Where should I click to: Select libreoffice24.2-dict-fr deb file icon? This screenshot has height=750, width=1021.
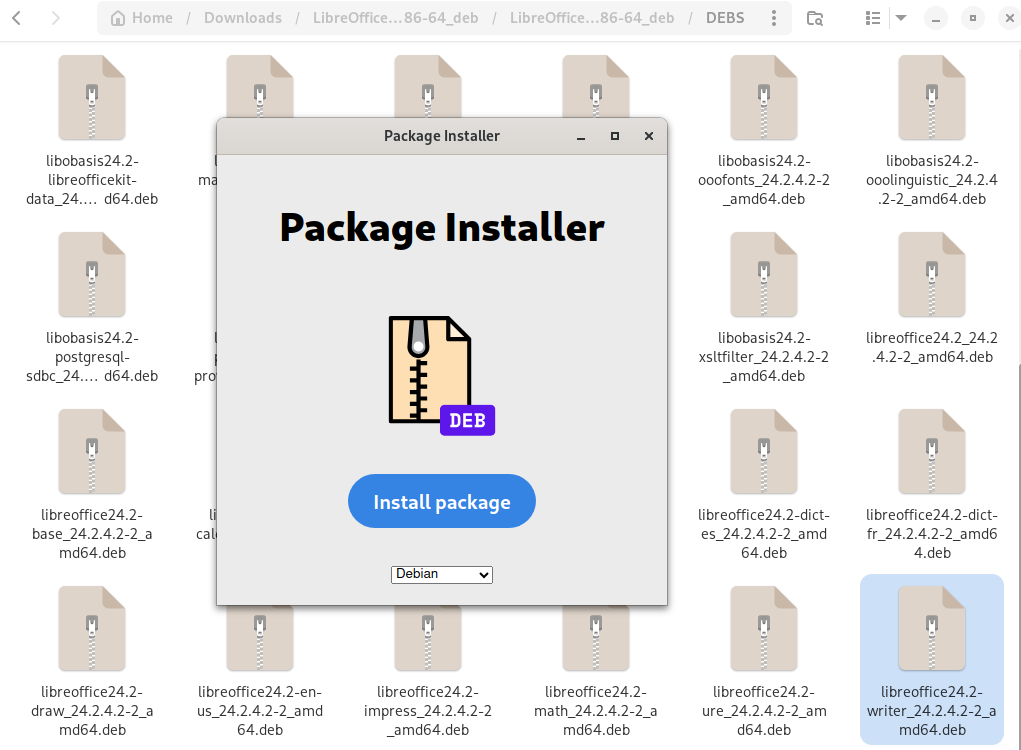tap(932, 452)
